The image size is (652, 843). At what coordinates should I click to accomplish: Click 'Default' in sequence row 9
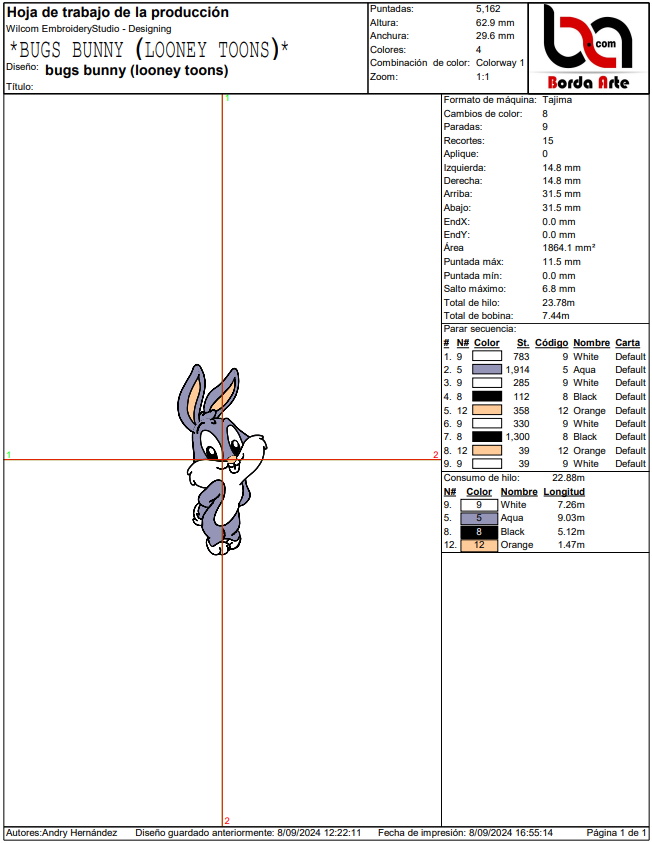point(630,463)
